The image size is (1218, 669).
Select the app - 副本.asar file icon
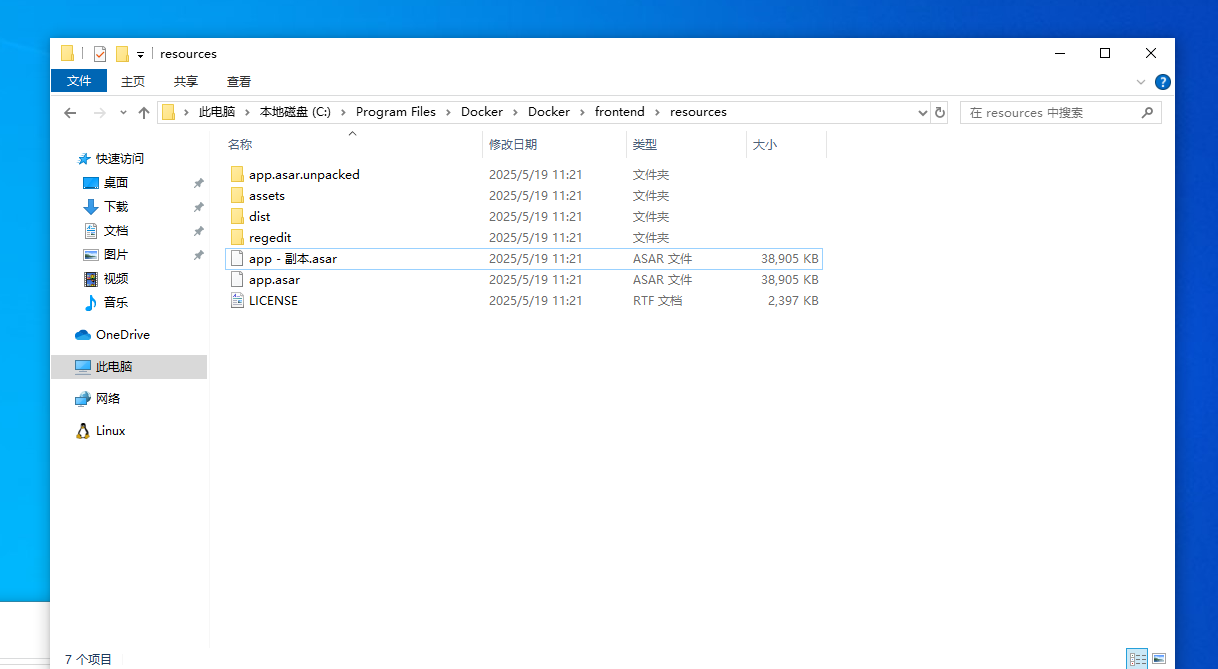(237, 259)
